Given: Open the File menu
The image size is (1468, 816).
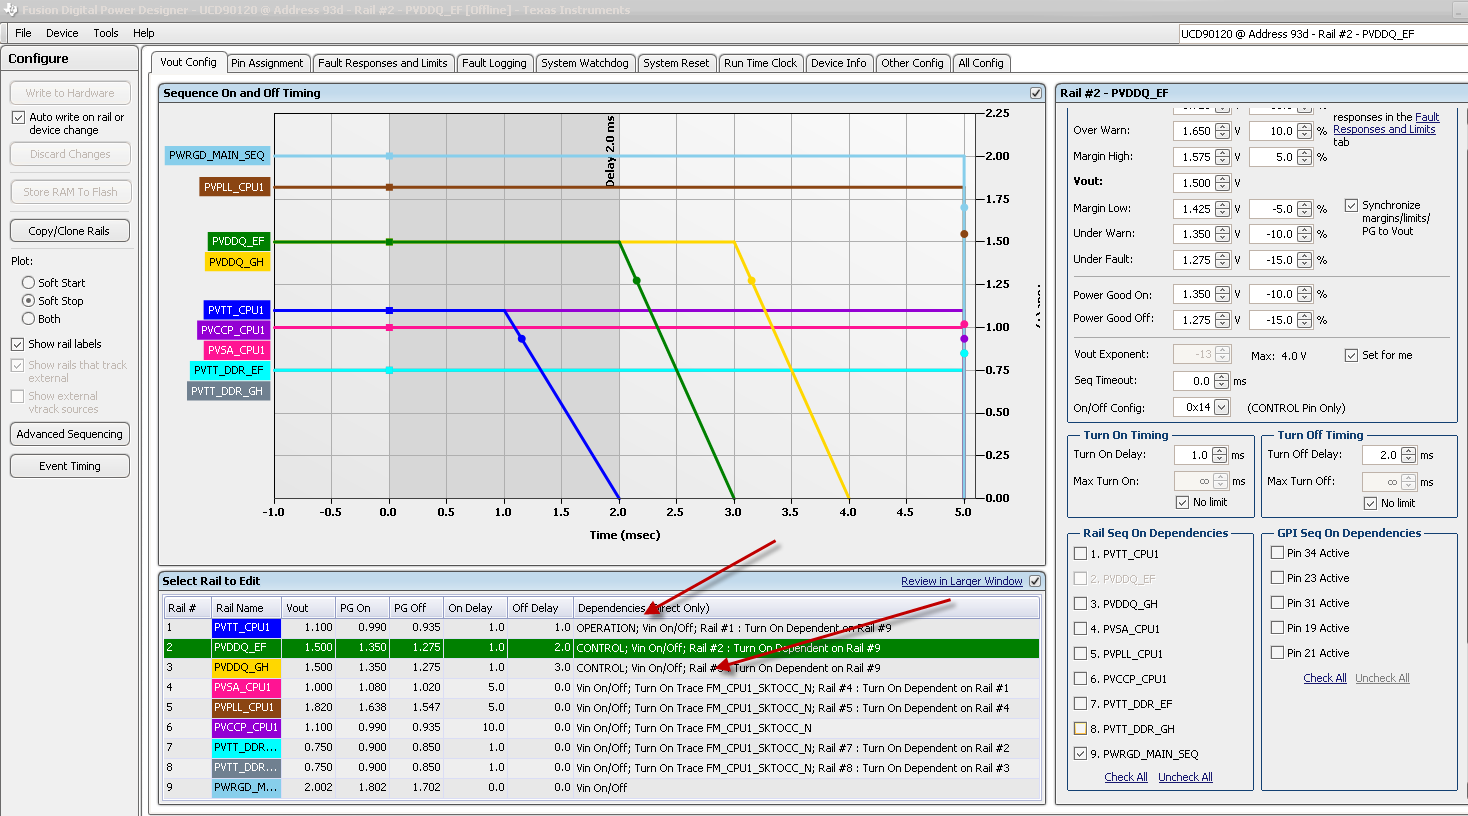Looking at the screenshot, I should click(x=23, y=33).
